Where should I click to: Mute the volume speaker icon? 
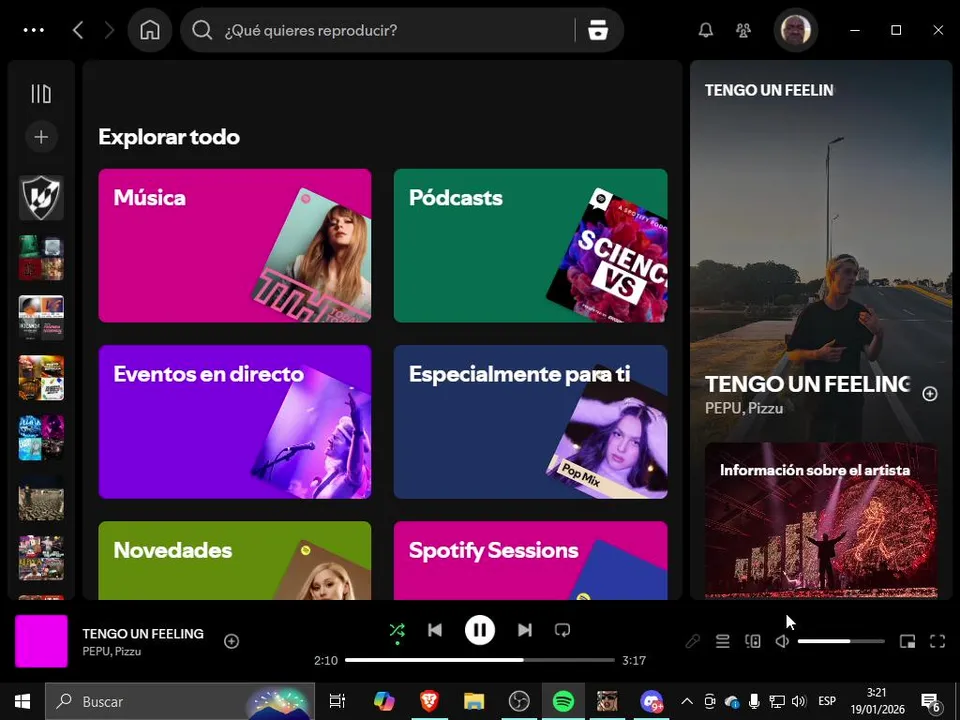(x=782, y=641)
